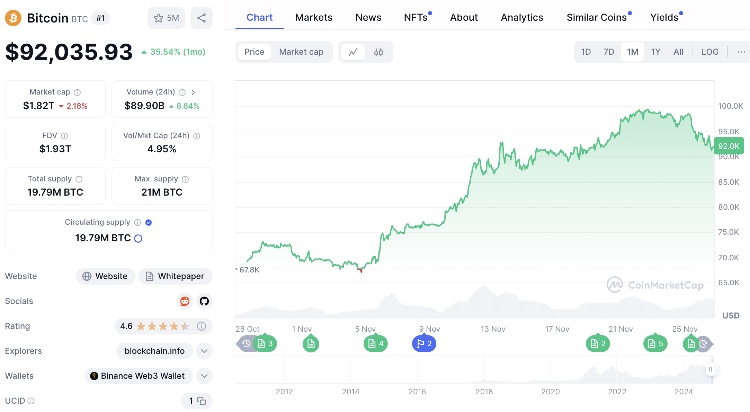Open the News tab
The width and height of the screenshot is (750, 412).
[368, 18]
